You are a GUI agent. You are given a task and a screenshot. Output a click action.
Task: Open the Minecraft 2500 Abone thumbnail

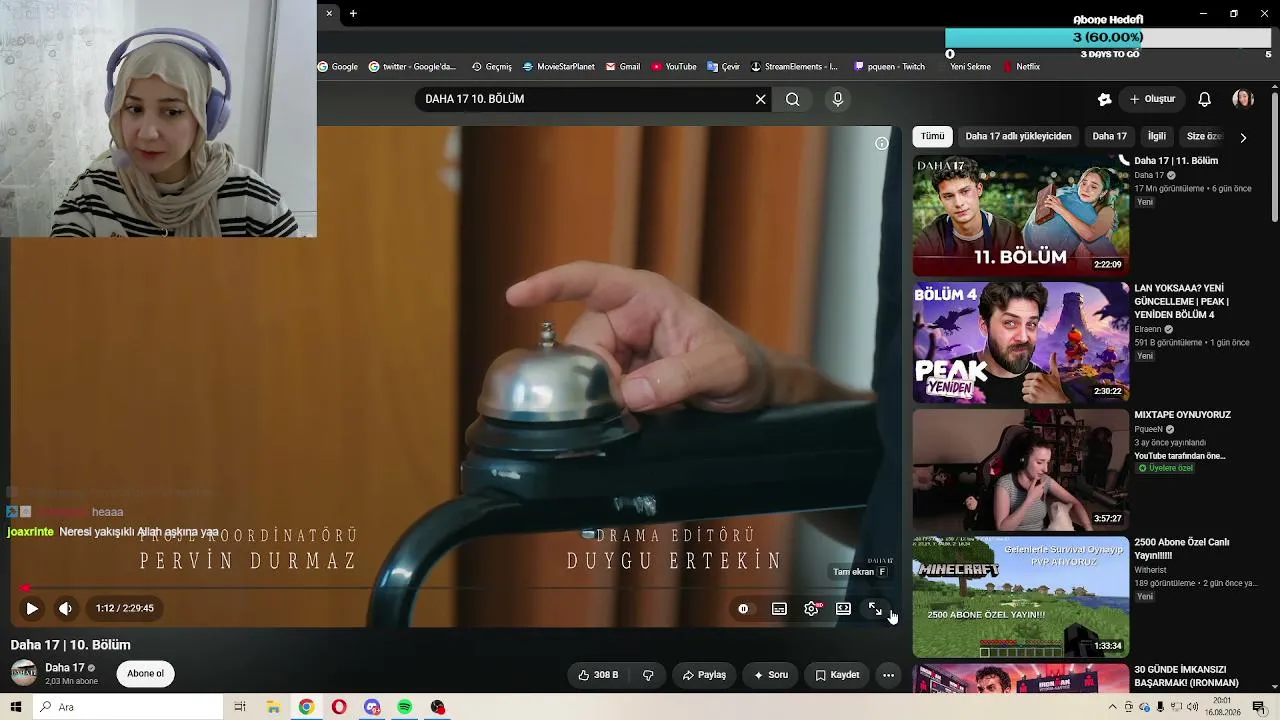pyautogui.click(x=1021, y=597)
